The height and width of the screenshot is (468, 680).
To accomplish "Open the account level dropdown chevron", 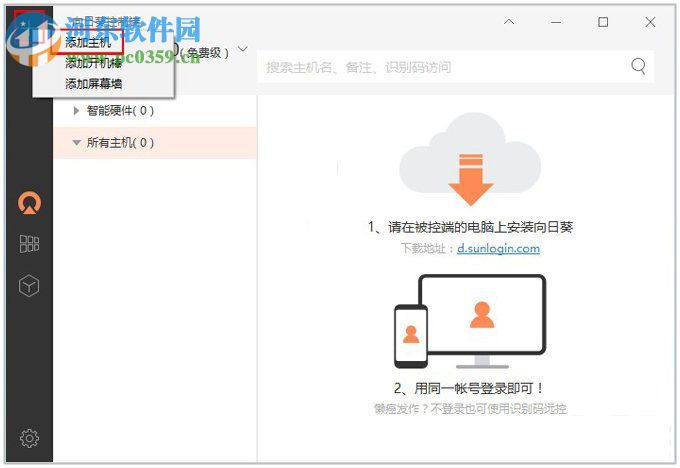I will coord(243,49).
